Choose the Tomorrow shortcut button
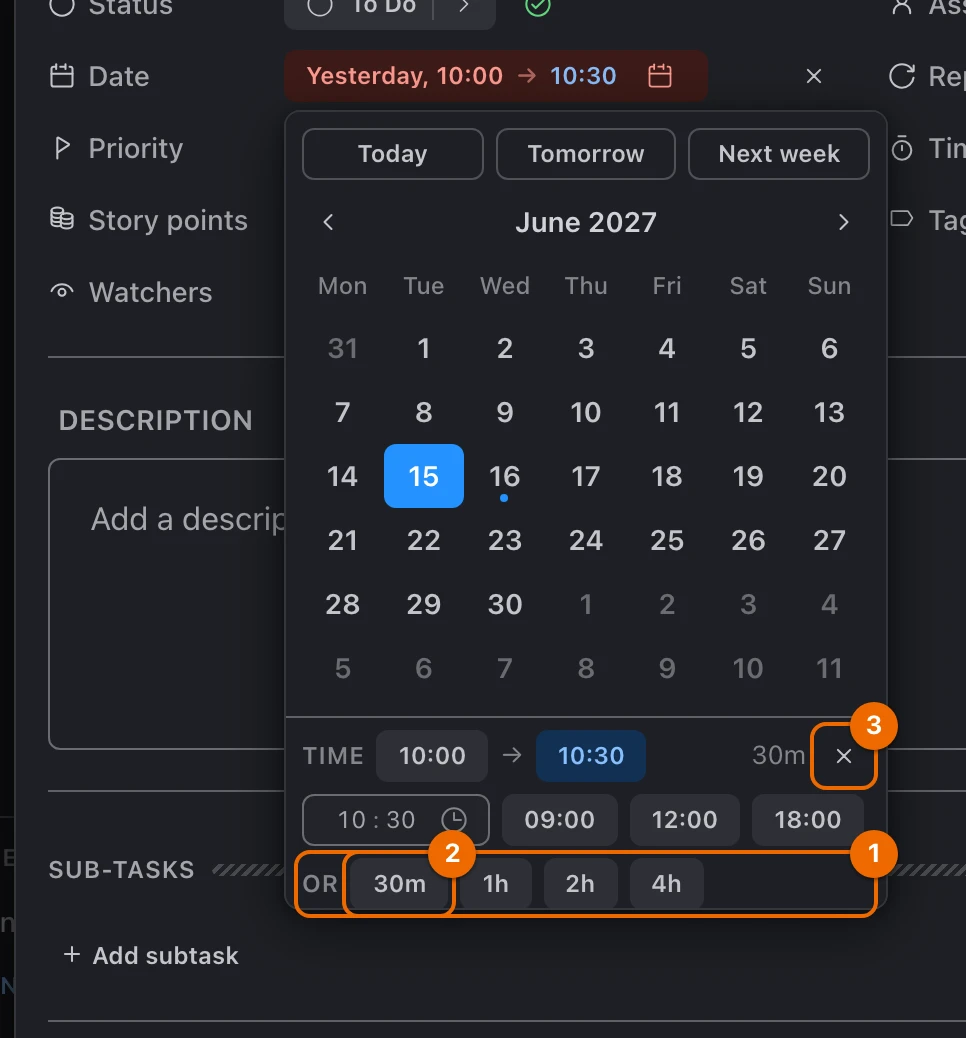The height and width of the screenshot is (1038, 966). (x=586, y=154)
